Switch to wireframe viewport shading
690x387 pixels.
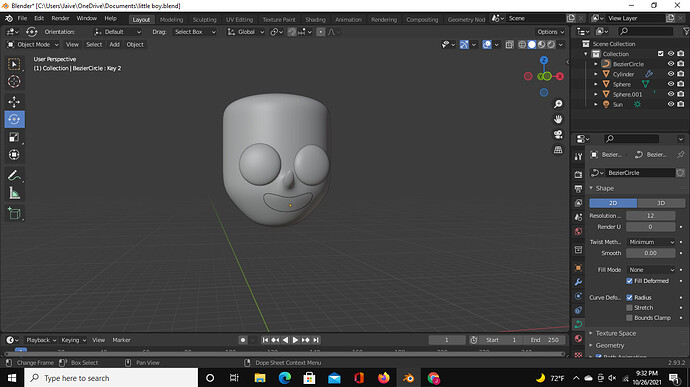pos(522,44)
